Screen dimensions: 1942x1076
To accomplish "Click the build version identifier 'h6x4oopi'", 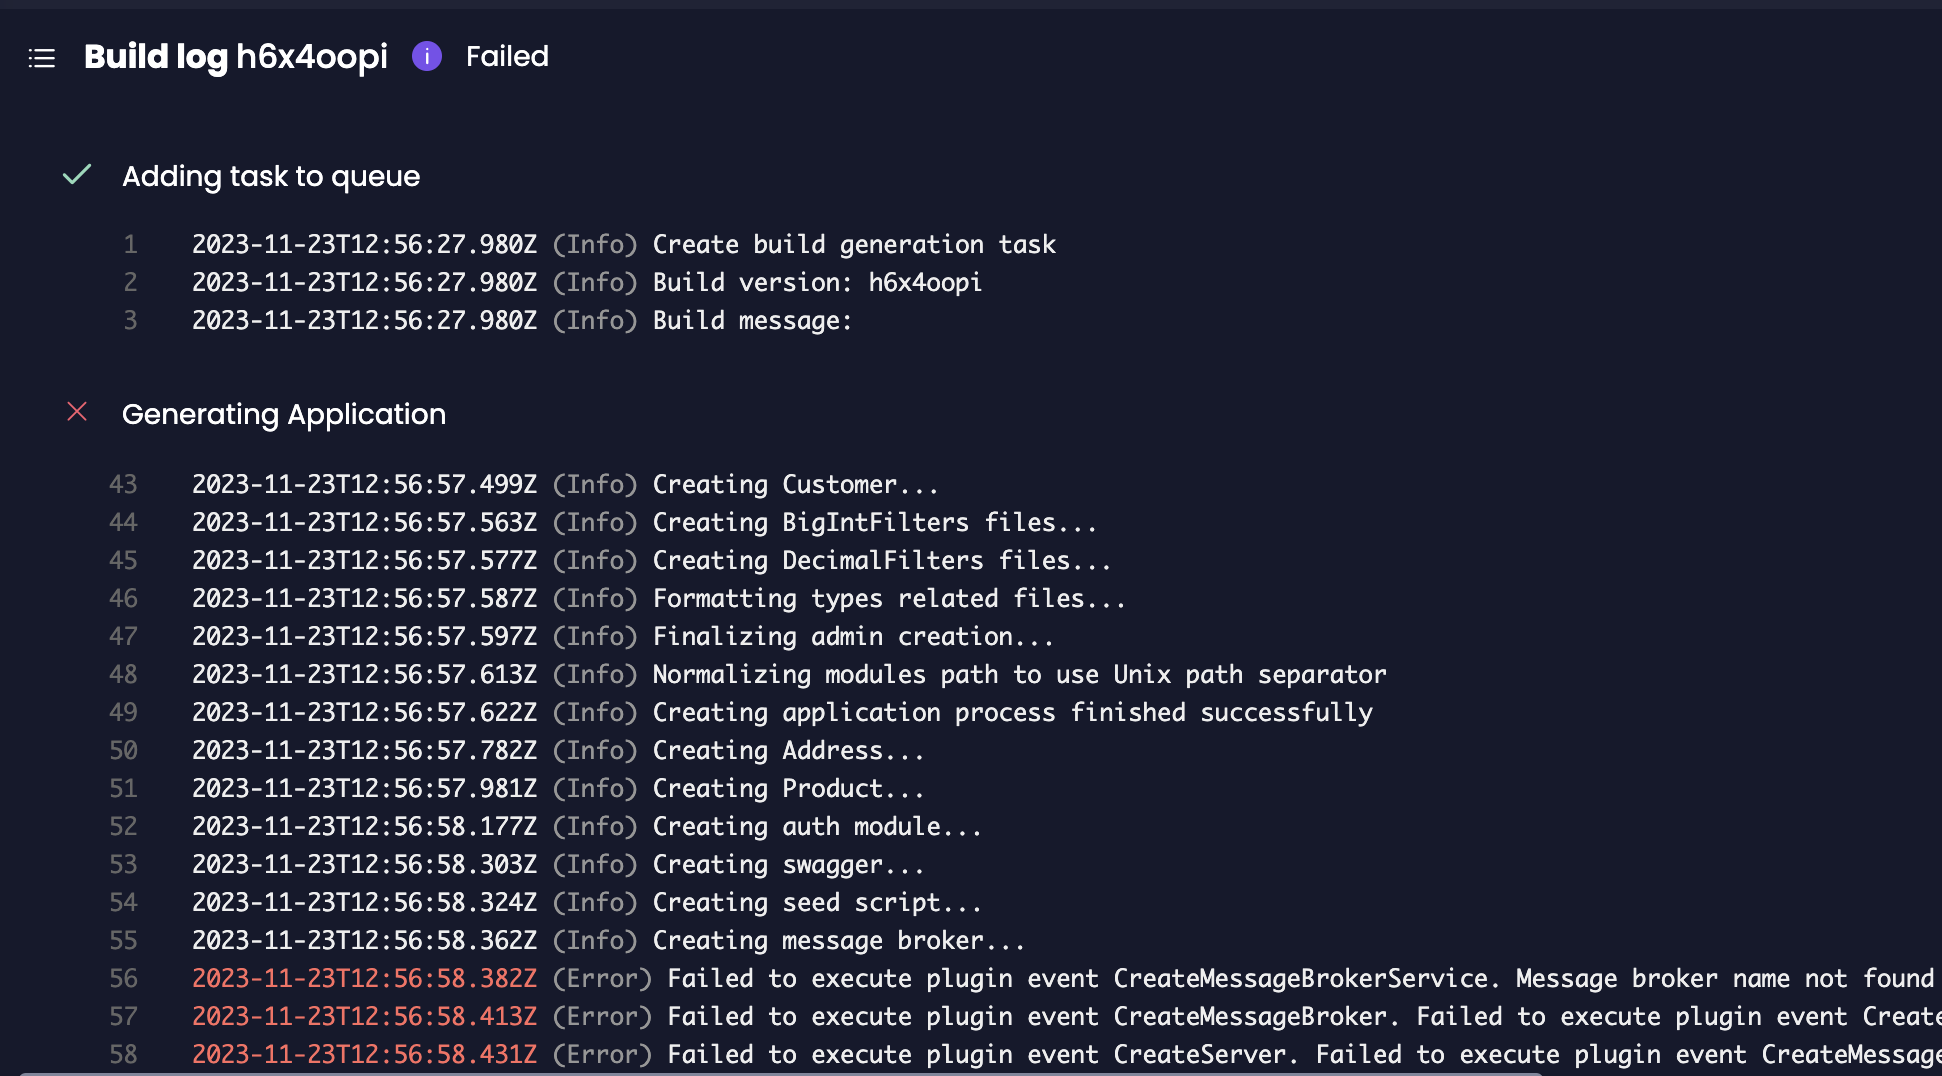I will 311,57.
